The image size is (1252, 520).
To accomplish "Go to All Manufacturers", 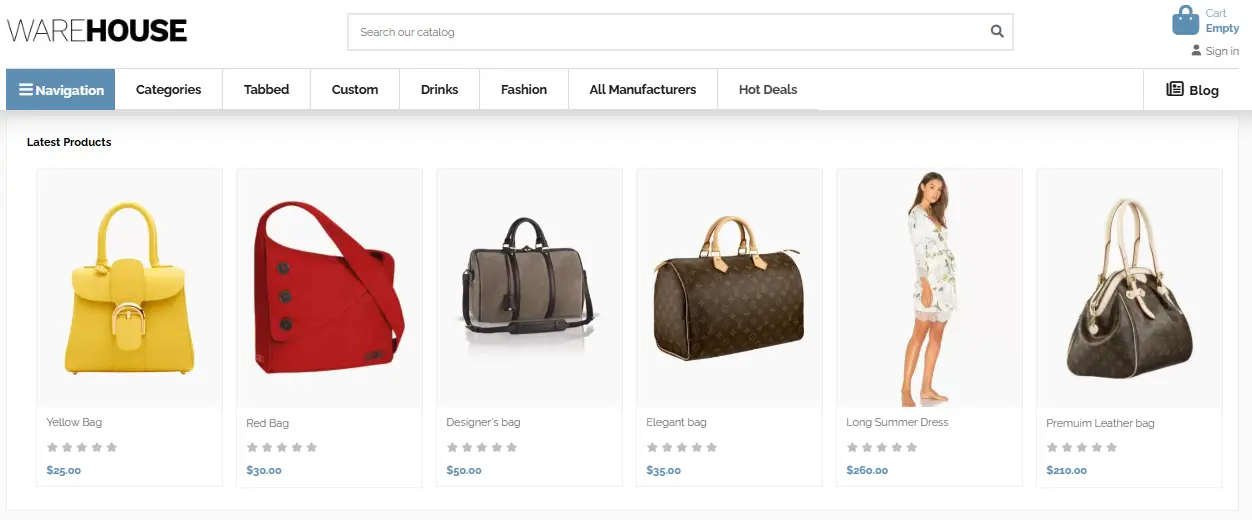I will pyautogui.click(x=643, y=90).
